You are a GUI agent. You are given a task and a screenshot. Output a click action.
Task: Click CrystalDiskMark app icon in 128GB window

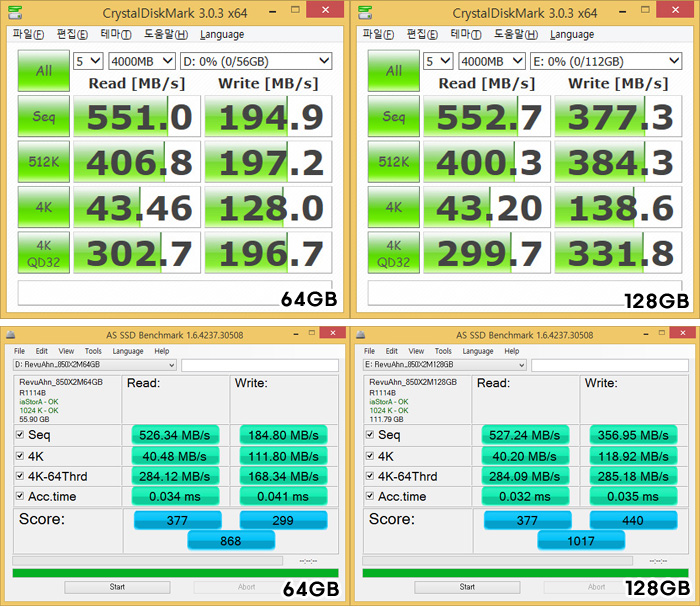pyautogui.click(x=365, y=12)
